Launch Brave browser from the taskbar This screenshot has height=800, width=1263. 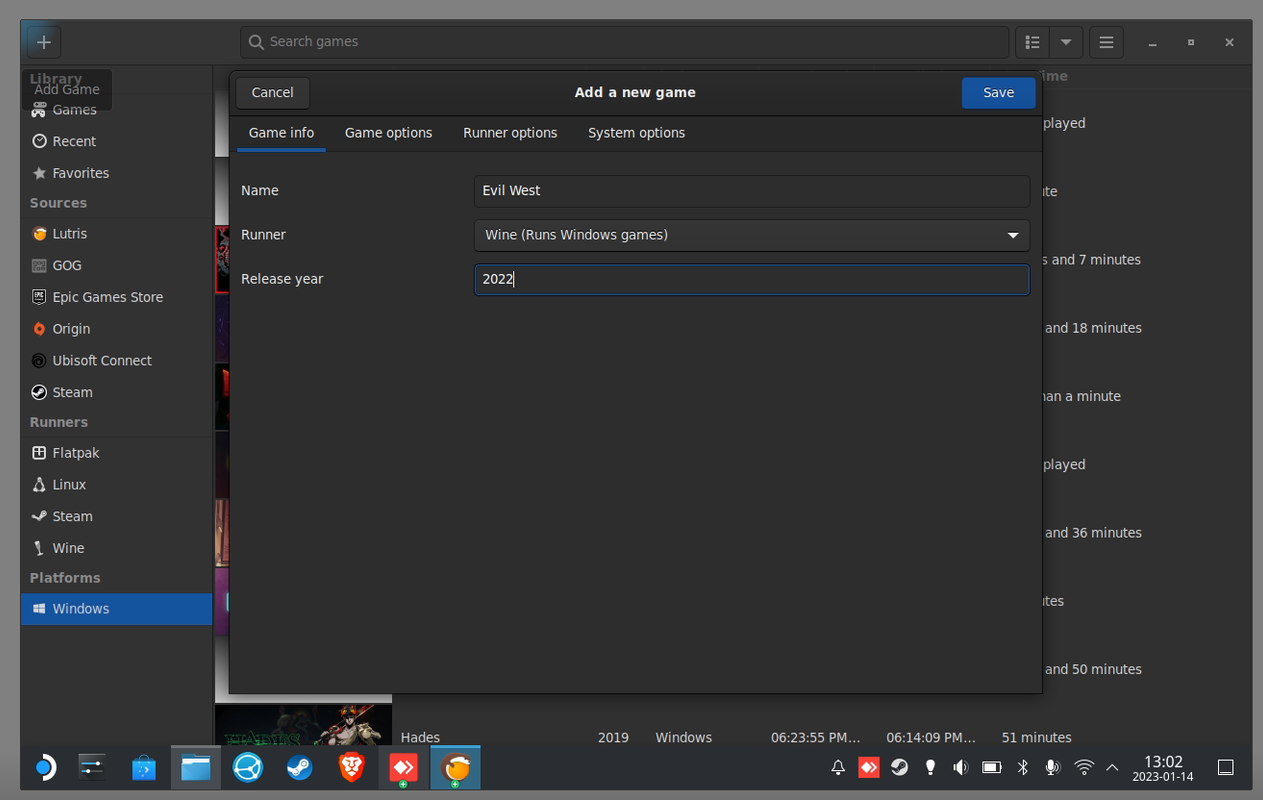coord(351,768)
